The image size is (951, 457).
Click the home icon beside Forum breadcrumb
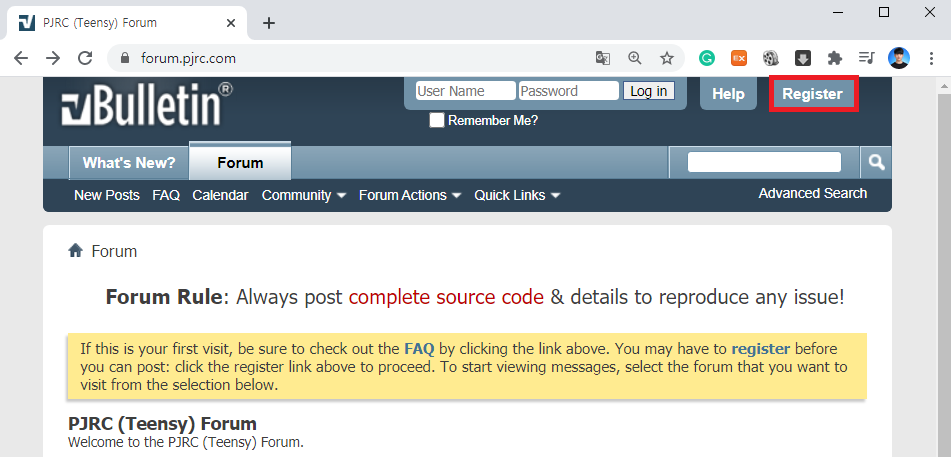tap(75, 251)
